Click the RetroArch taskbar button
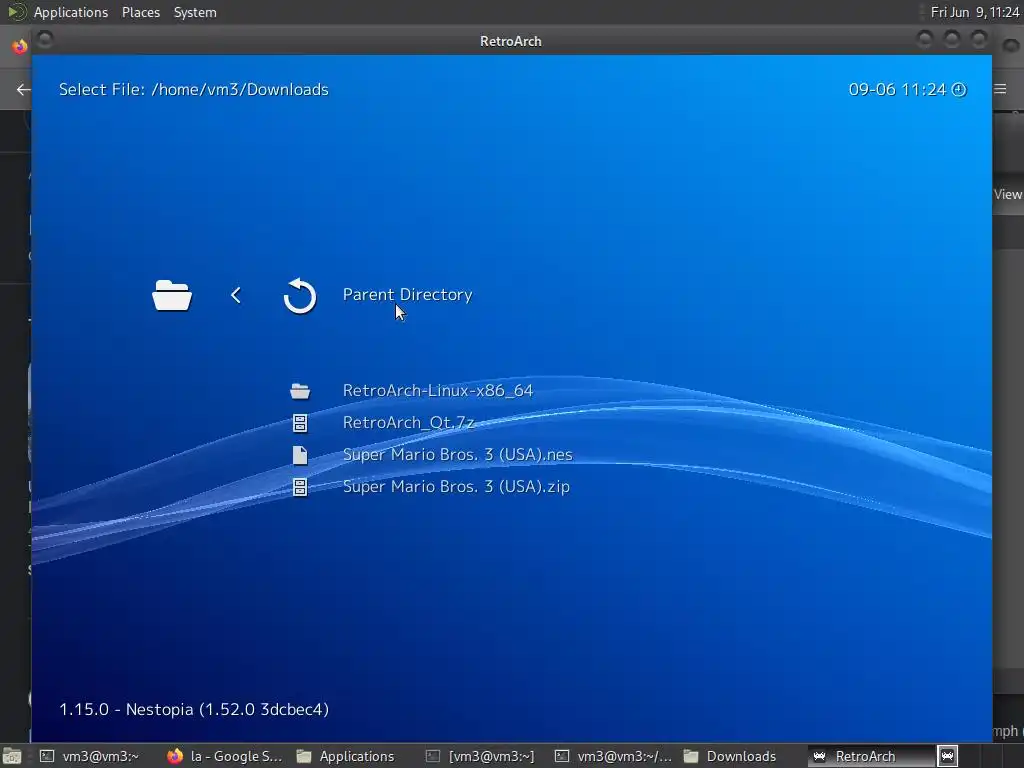 (870, 756)
